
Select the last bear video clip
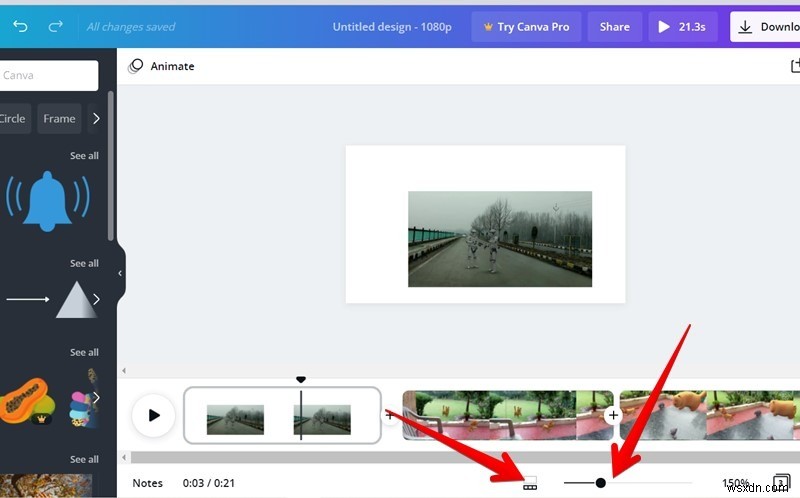click(710, 415)
